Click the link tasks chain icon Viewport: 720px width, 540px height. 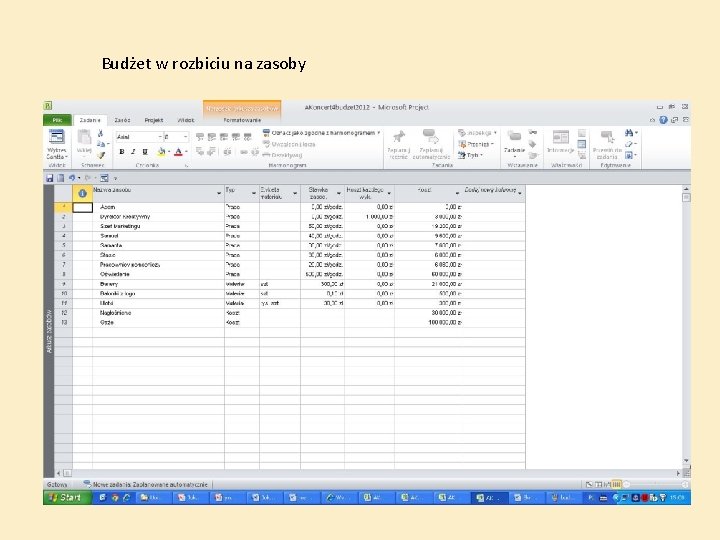pyautogui.click(x=244, y=152)
